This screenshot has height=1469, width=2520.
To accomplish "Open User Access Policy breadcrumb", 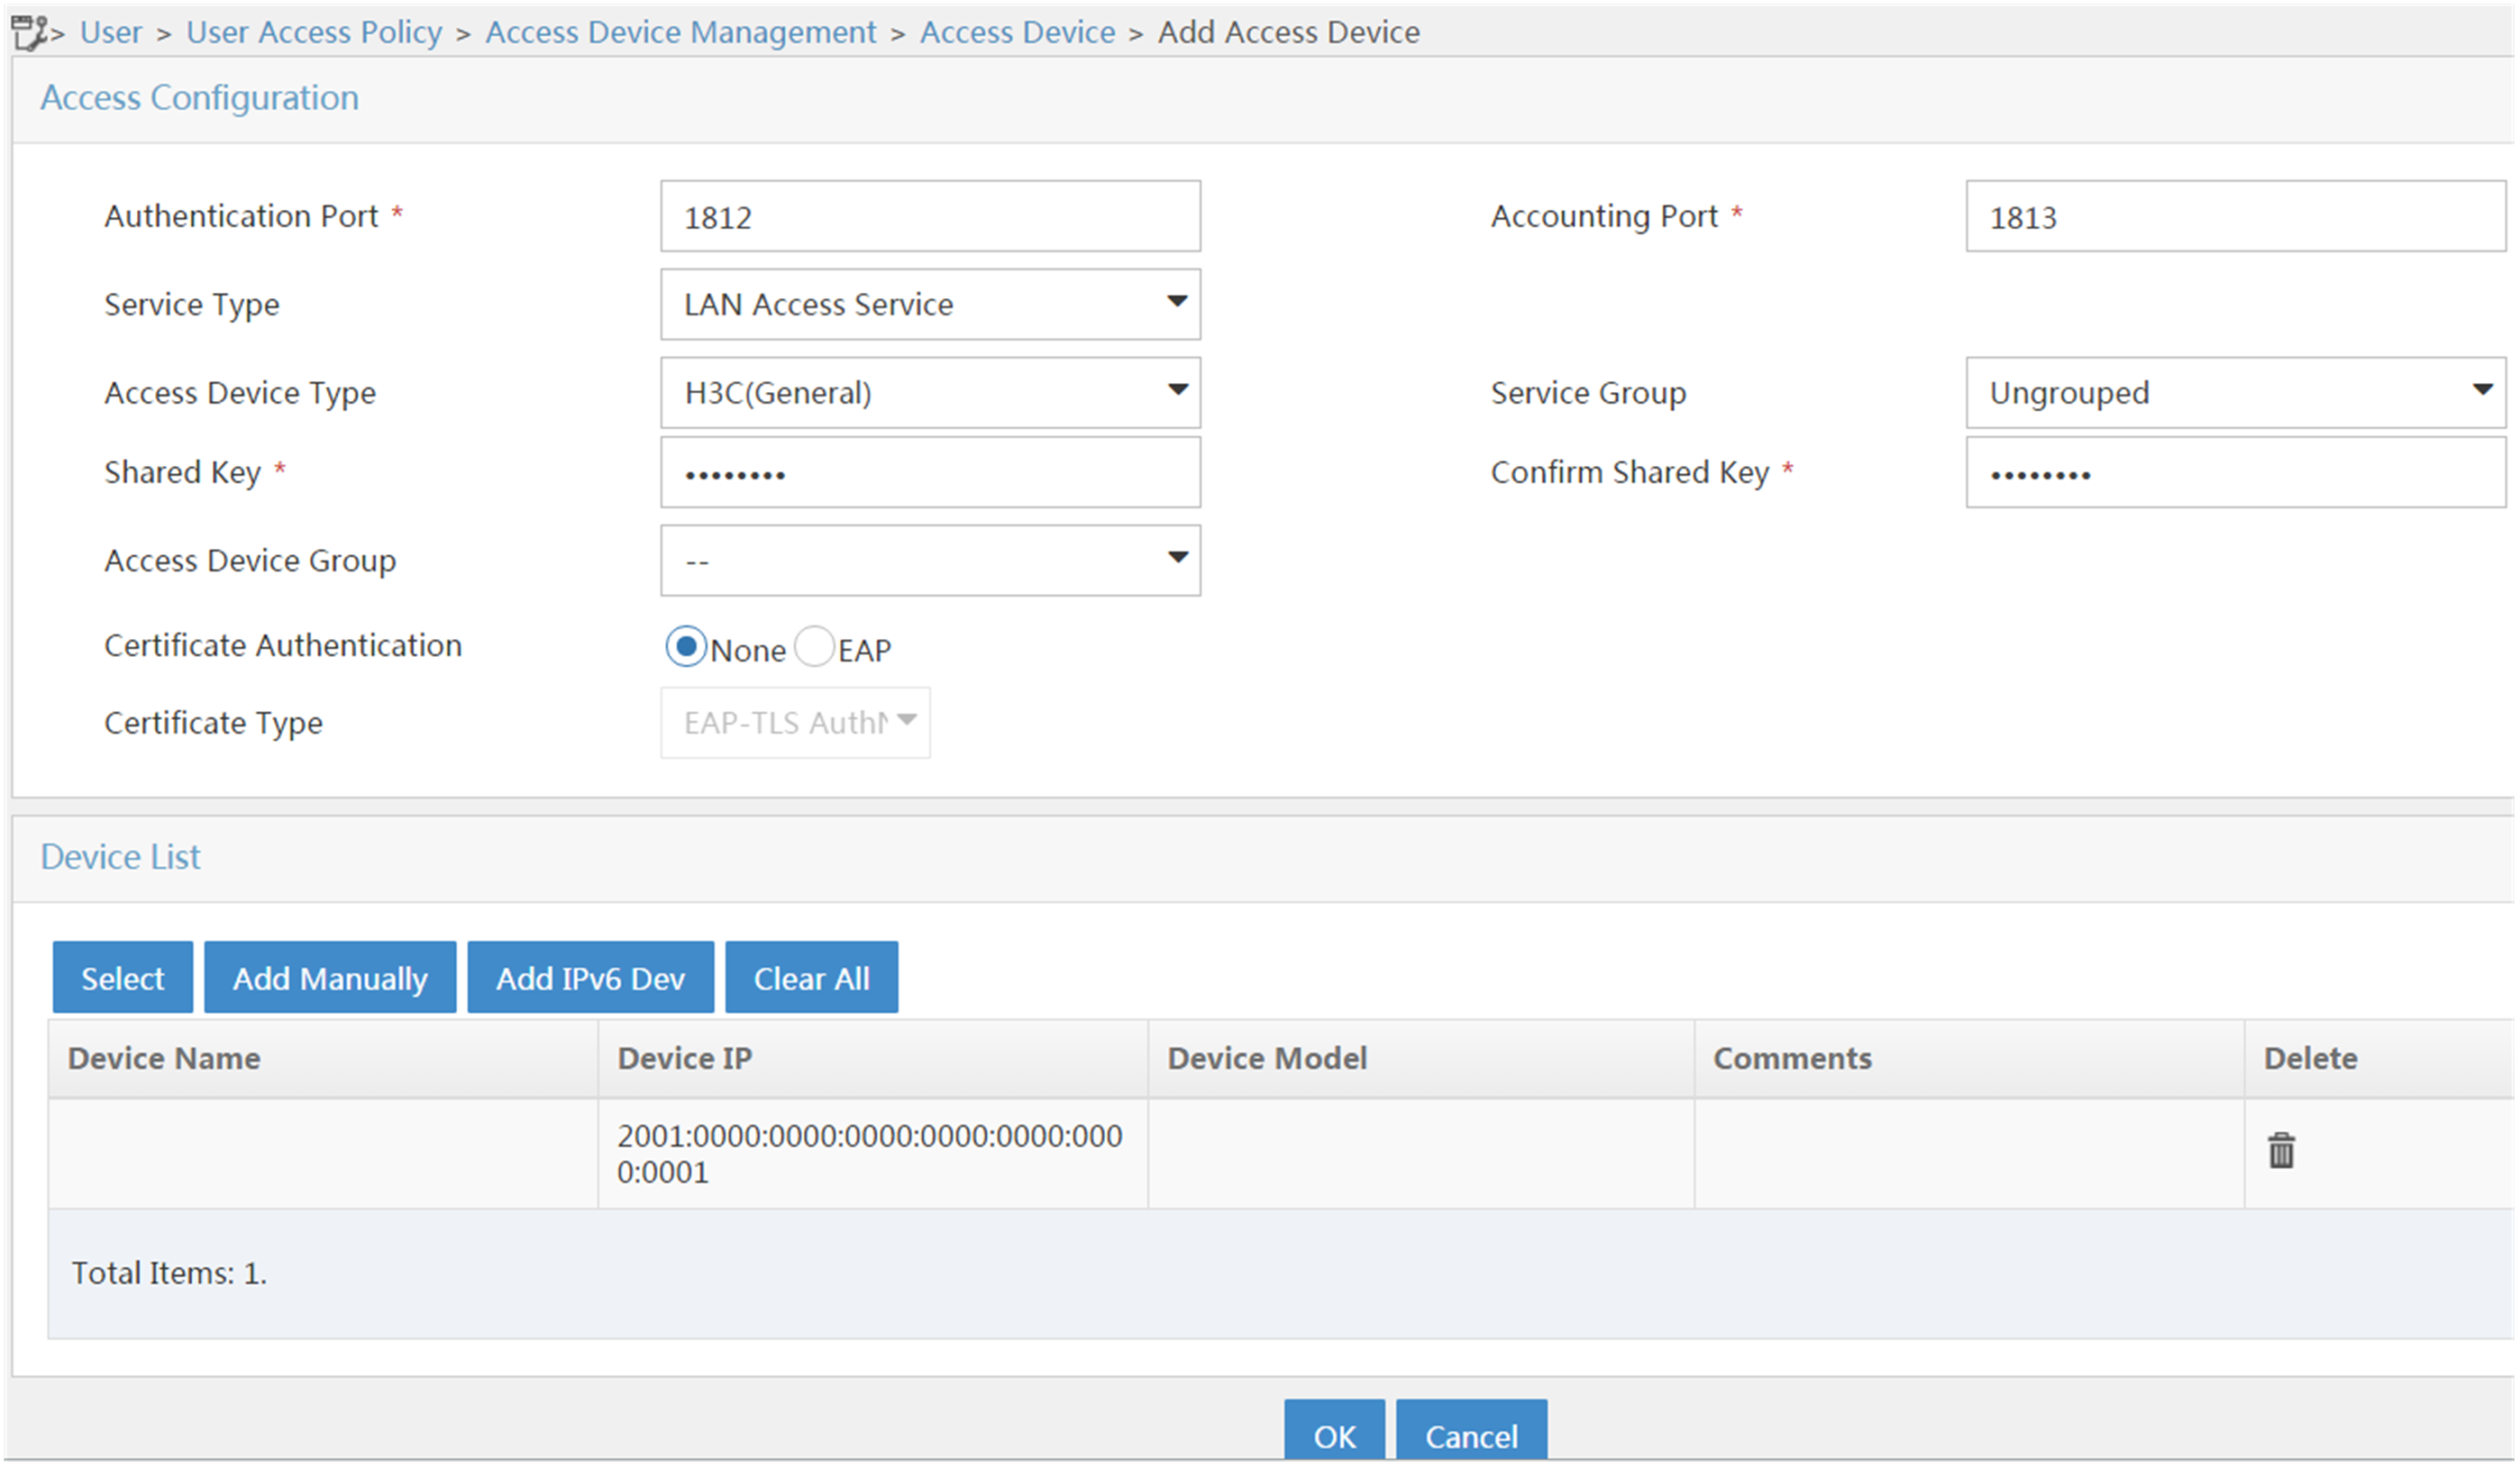I will 314,32.
